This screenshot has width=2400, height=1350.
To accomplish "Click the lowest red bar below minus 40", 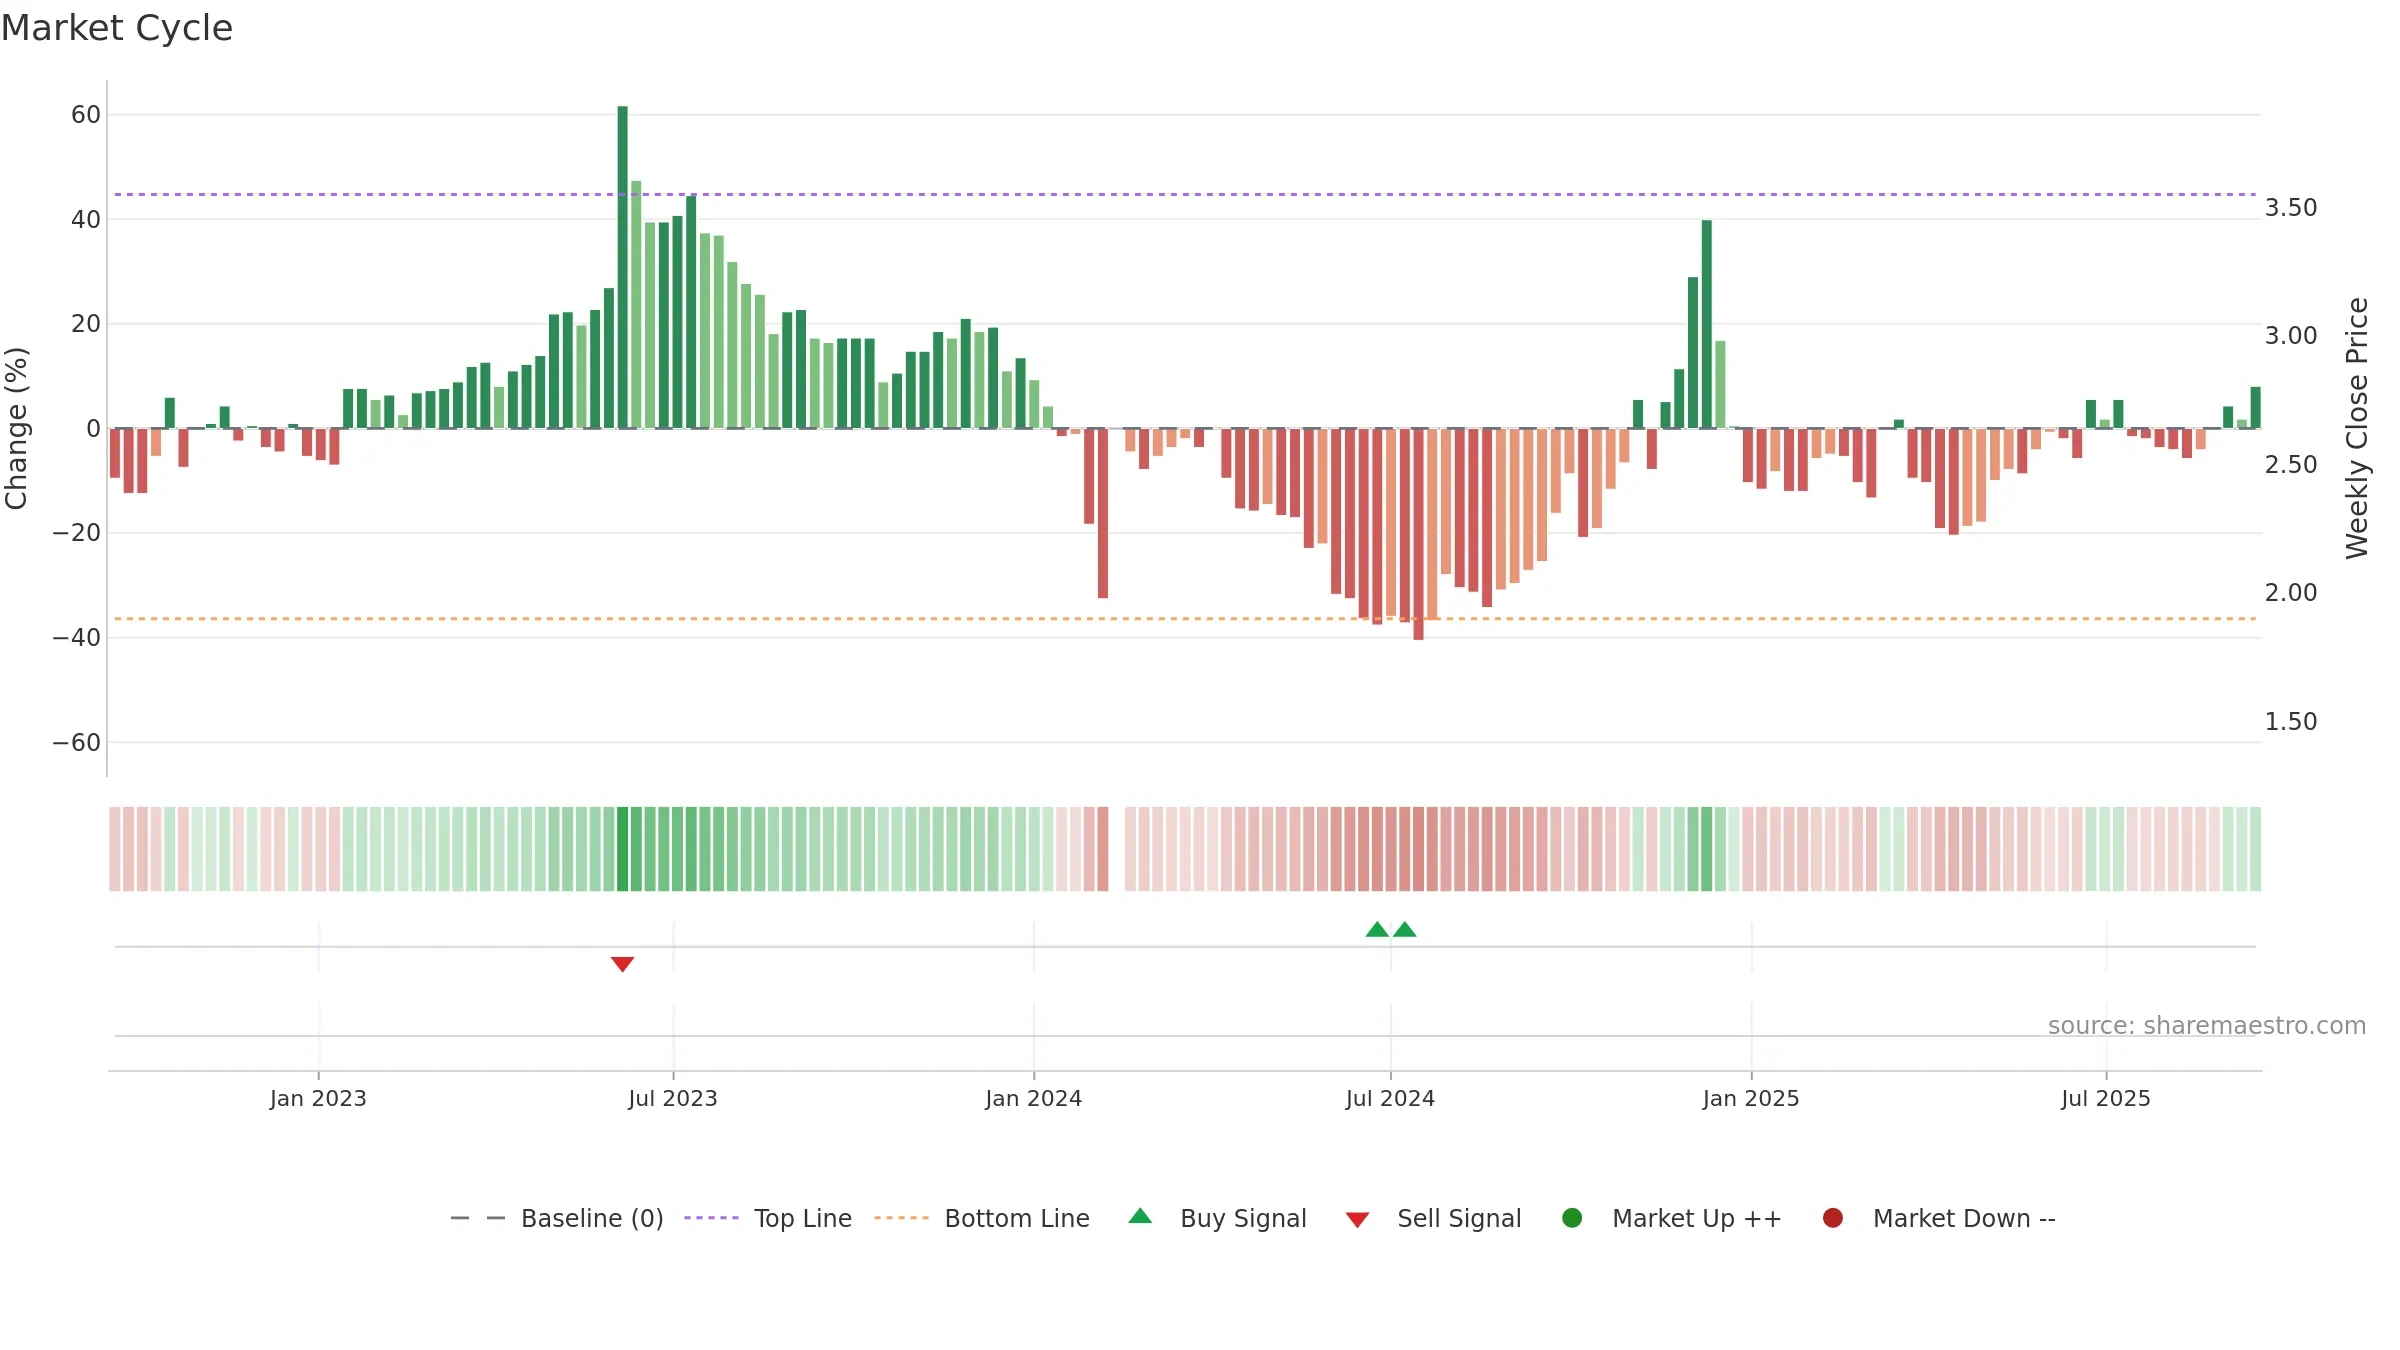I will point(1418,534).
